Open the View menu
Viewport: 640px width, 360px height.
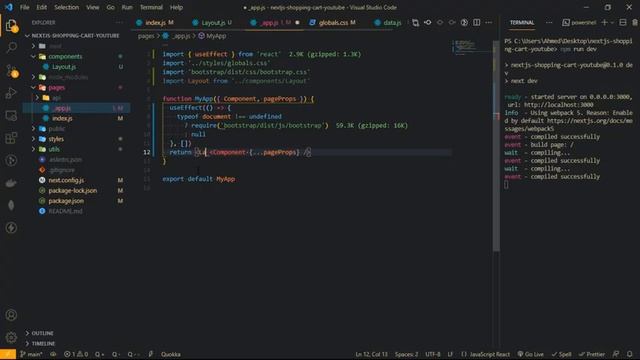point(93,7)
